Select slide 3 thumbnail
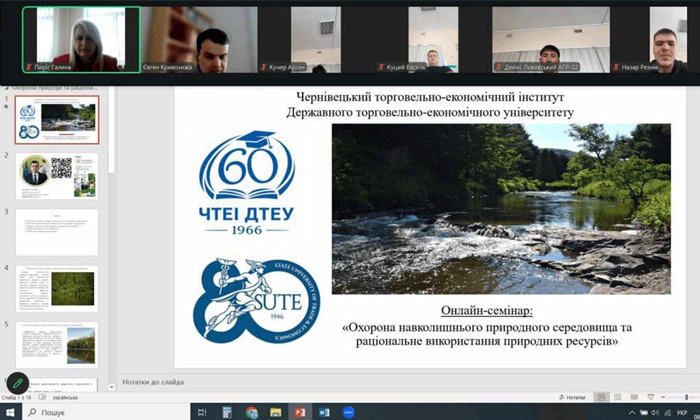This screenshot has height=420, width=700. pyautogui.click(x=57, y=232)
